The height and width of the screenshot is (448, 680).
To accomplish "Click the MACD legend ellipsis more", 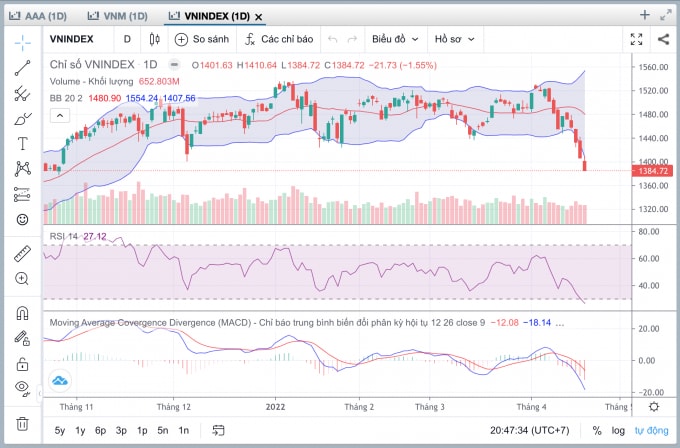I will [x=560, y=323].
